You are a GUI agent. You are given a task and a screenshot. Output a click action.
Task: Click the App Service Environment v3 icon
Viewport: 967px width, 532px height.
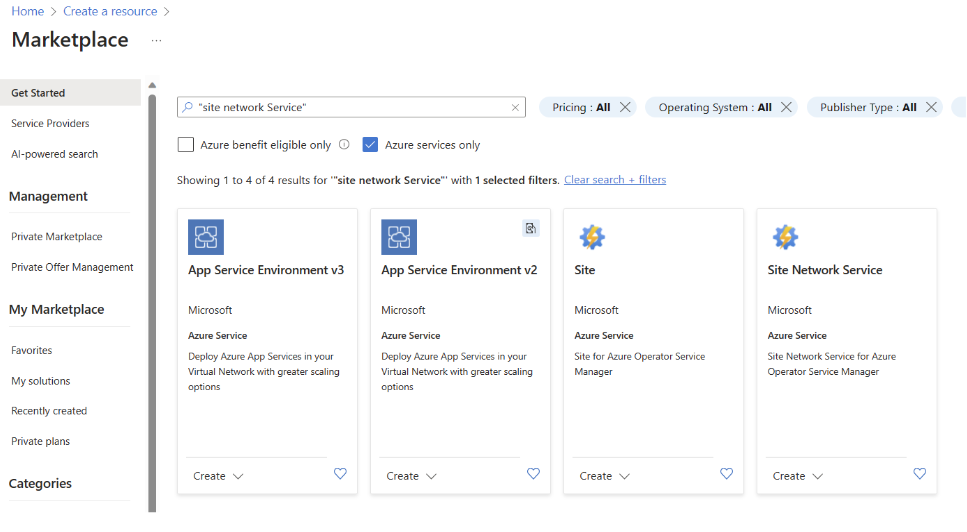tap(206, 237)
